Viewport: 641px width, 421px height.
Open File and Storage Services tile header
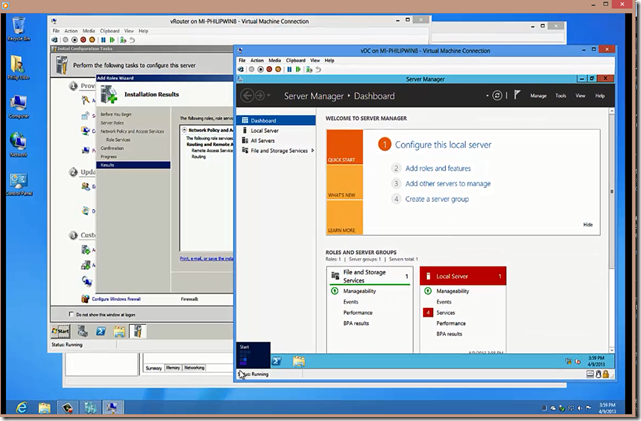(370, 276)
